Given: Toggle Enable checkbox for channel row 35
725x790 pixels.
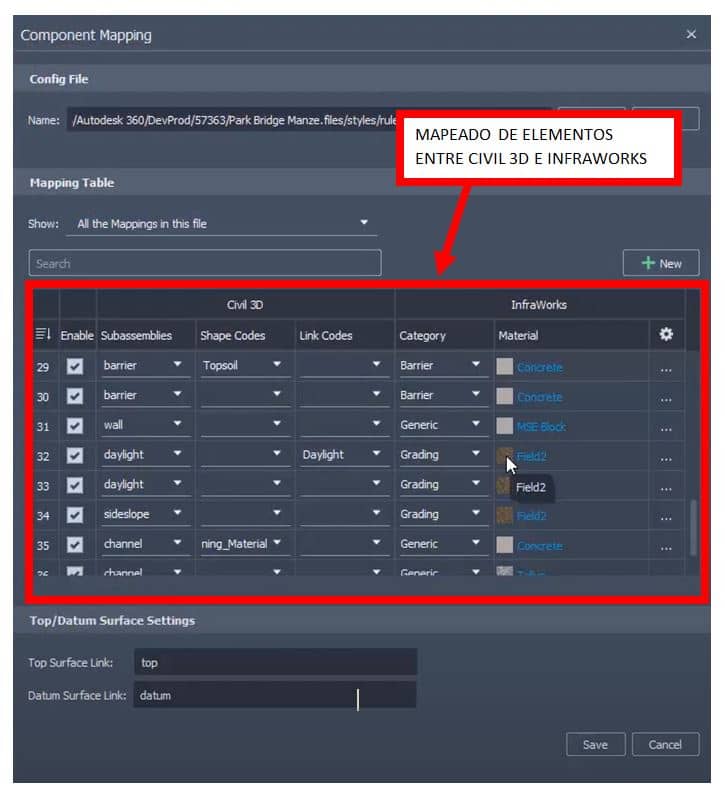Looking at the screenshot, I should (75, 545).
